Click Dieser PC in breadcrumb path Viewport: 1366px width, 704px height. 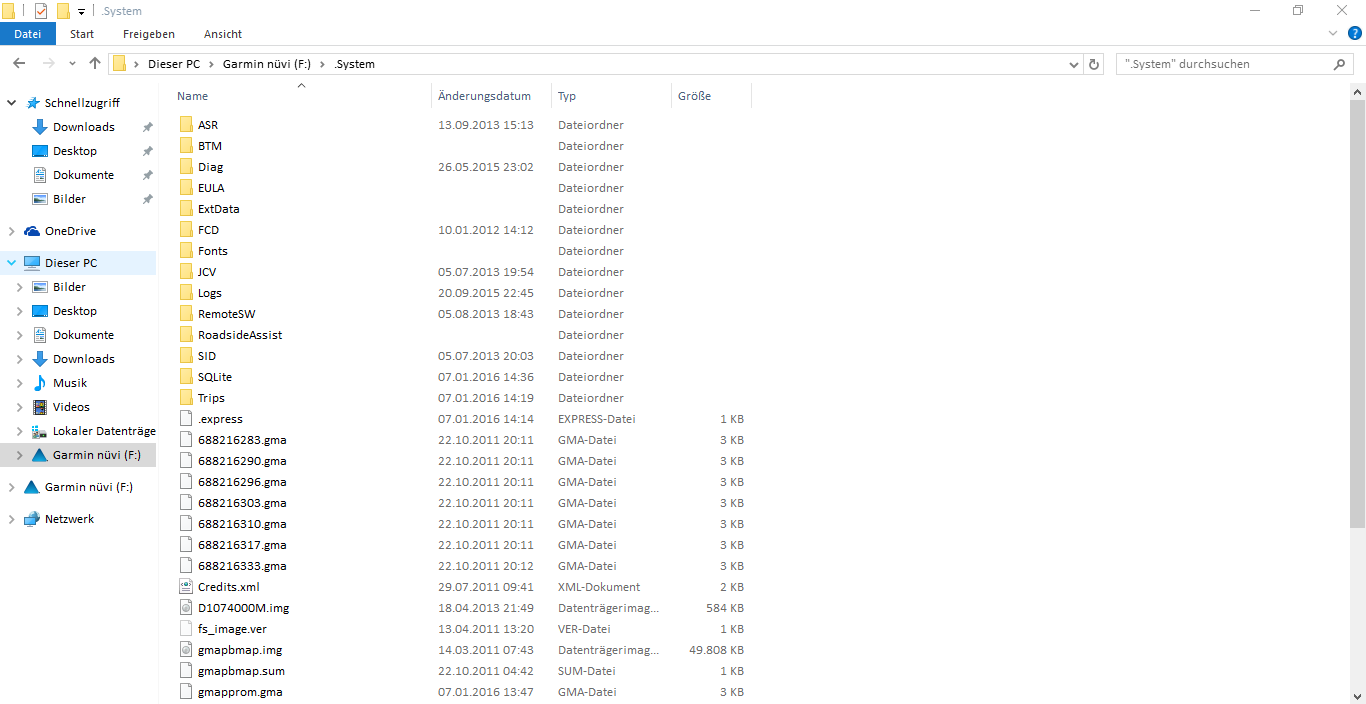[174, 64]
